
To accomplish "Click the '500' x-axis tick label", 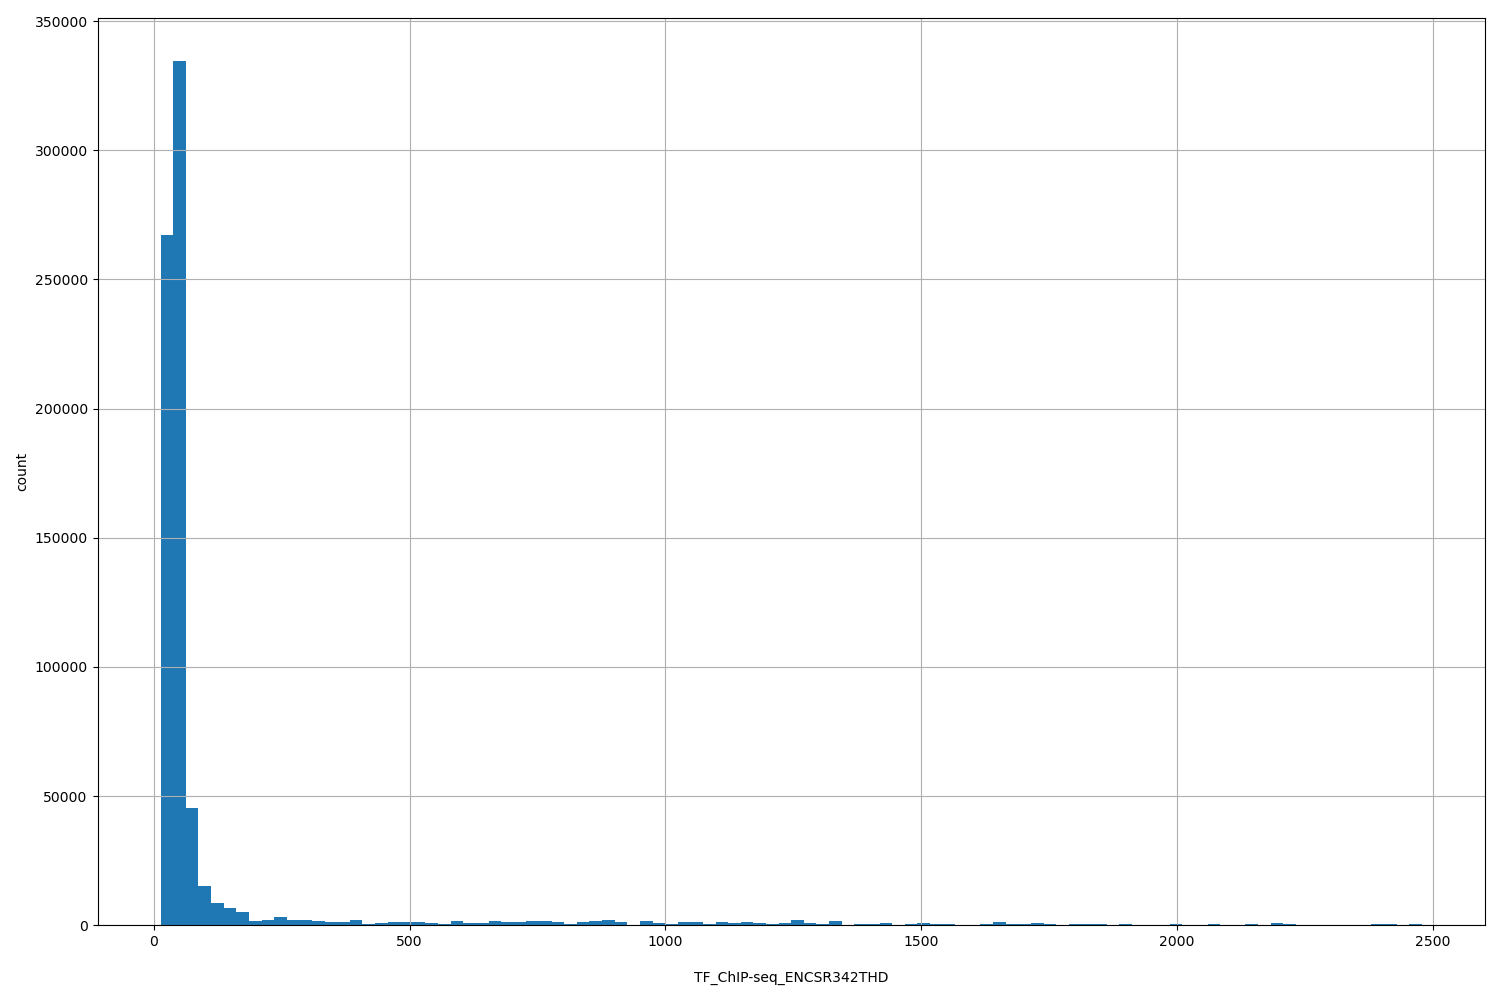I will click(410, 942).
